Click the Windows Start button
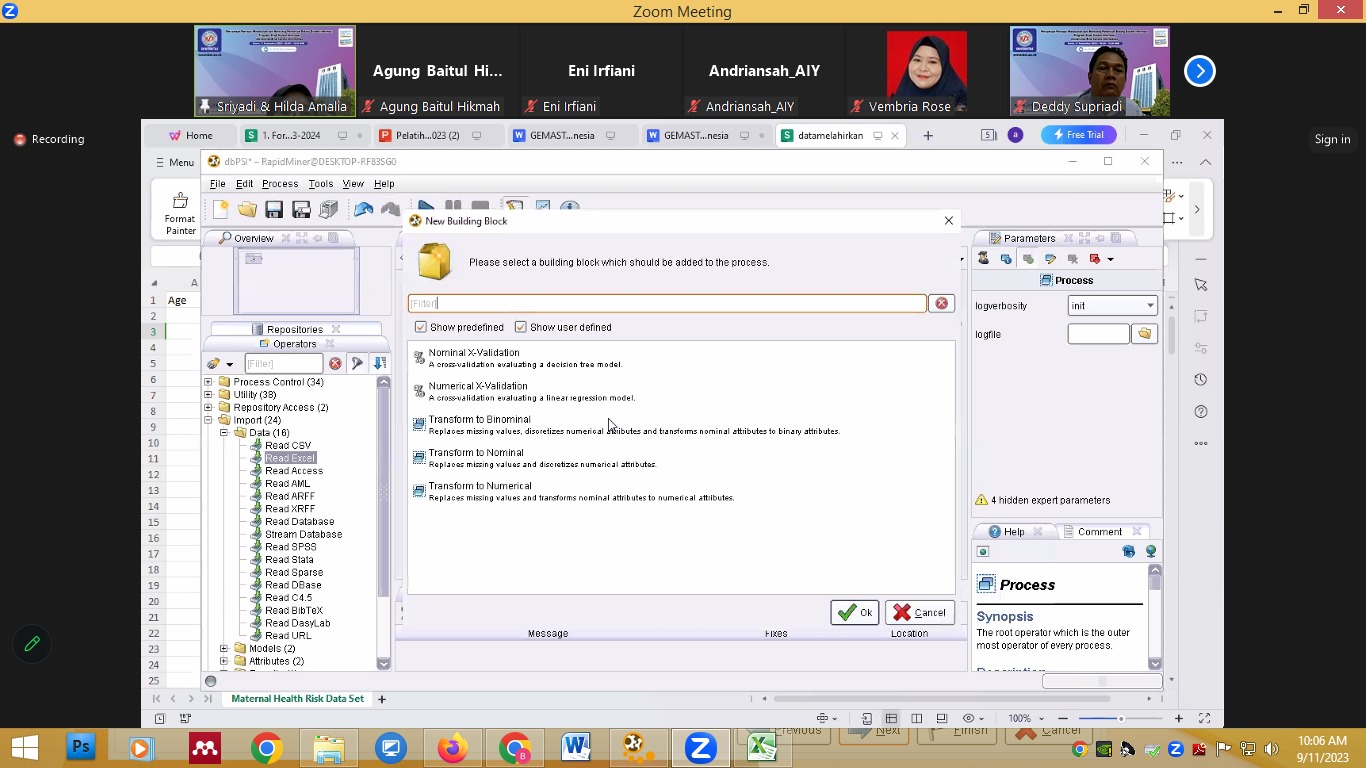This screenshot has height=768, width=1366. pyautogui.click(x=24, y=747)
